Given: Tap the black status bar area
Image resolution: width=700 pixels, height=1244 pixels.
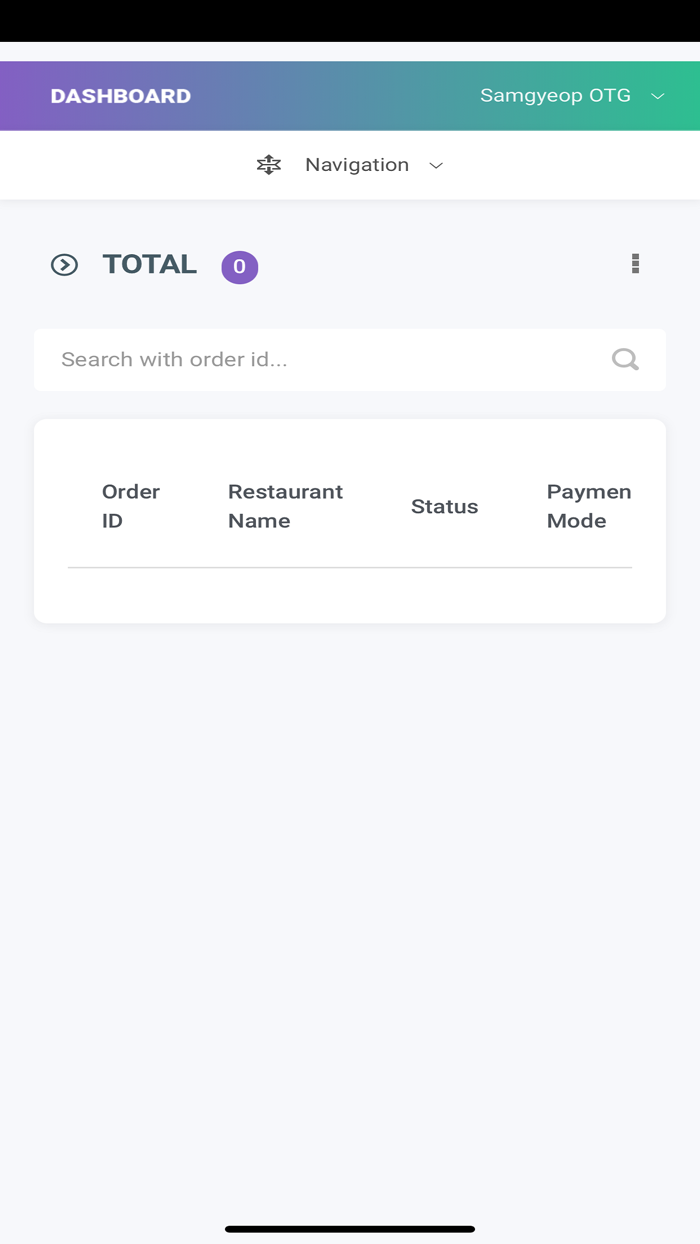Looking at the screenshot, I should coord(350,20).
